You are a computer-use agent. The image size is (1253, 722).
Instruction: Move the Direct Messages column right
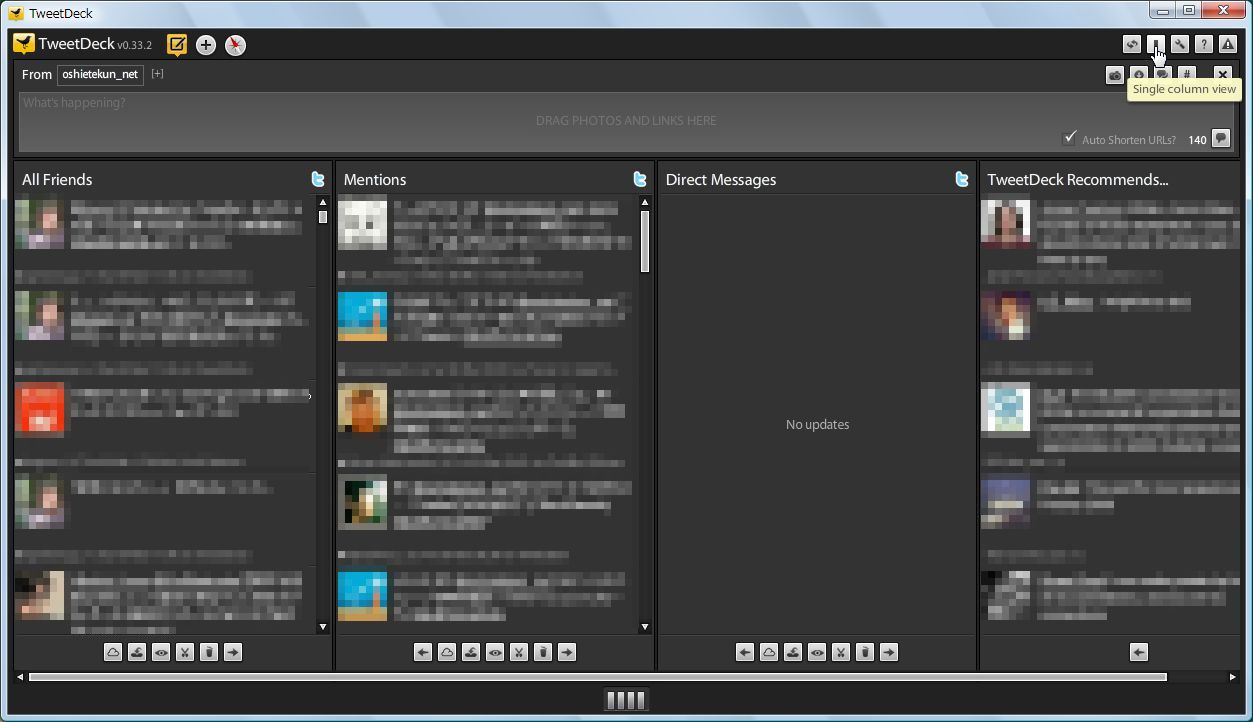pyautogui.click(x=889, y=652)
